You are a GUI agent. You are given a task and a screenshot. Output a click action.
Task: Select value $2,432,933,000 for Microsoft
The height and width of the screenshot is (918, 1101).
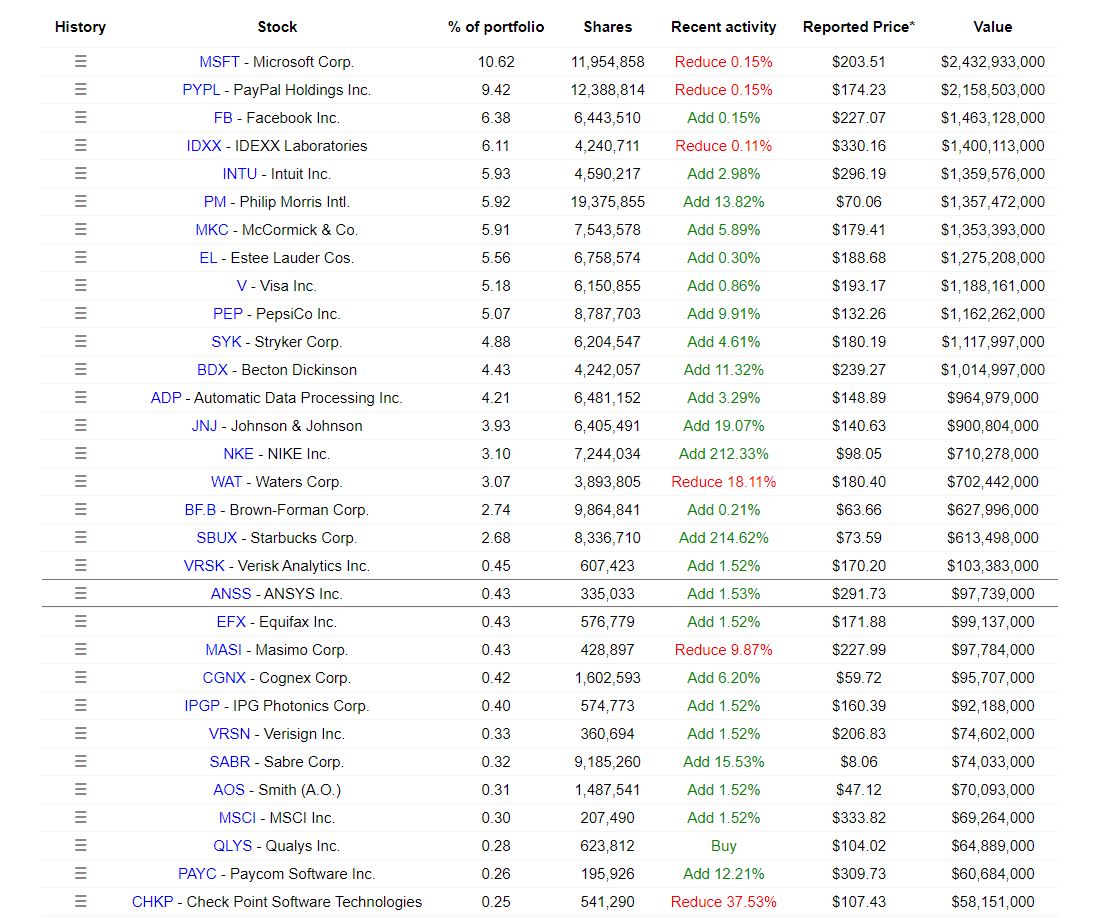(x=992, y=62)
